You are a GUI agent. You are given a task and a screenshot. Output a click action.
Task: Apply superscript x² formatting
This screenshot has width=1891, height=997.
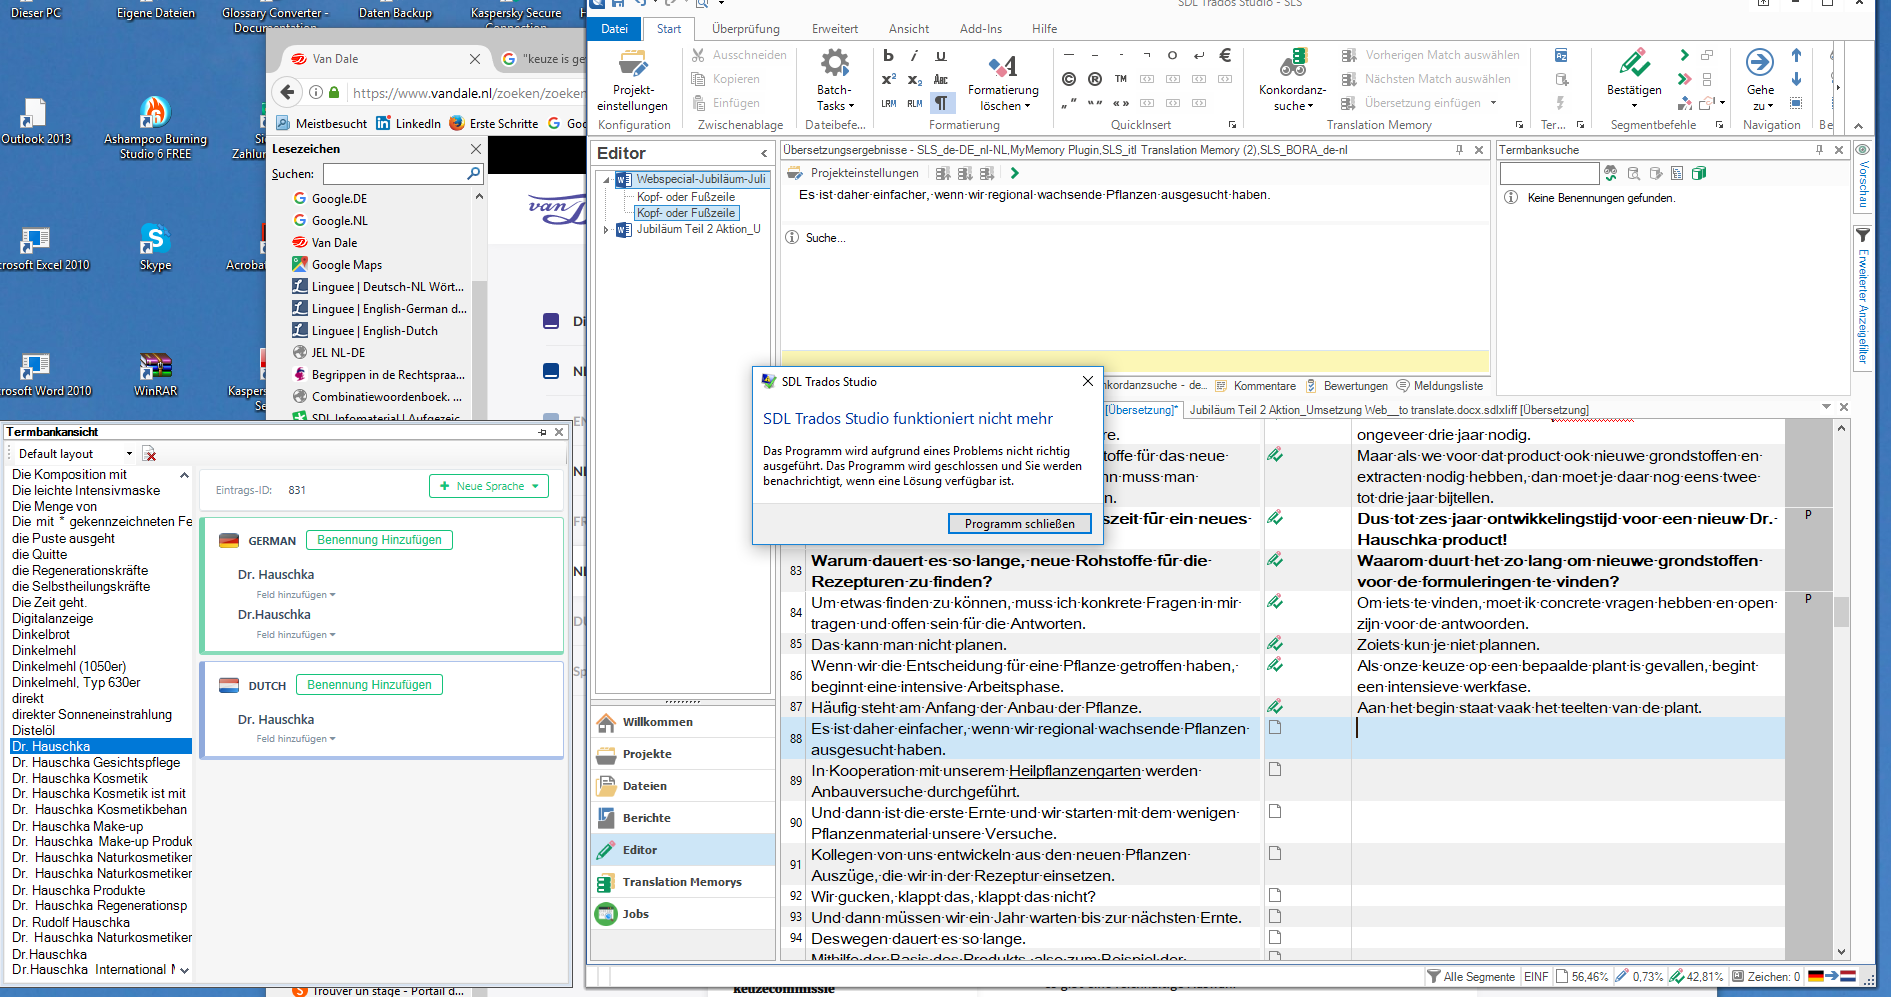888,79
